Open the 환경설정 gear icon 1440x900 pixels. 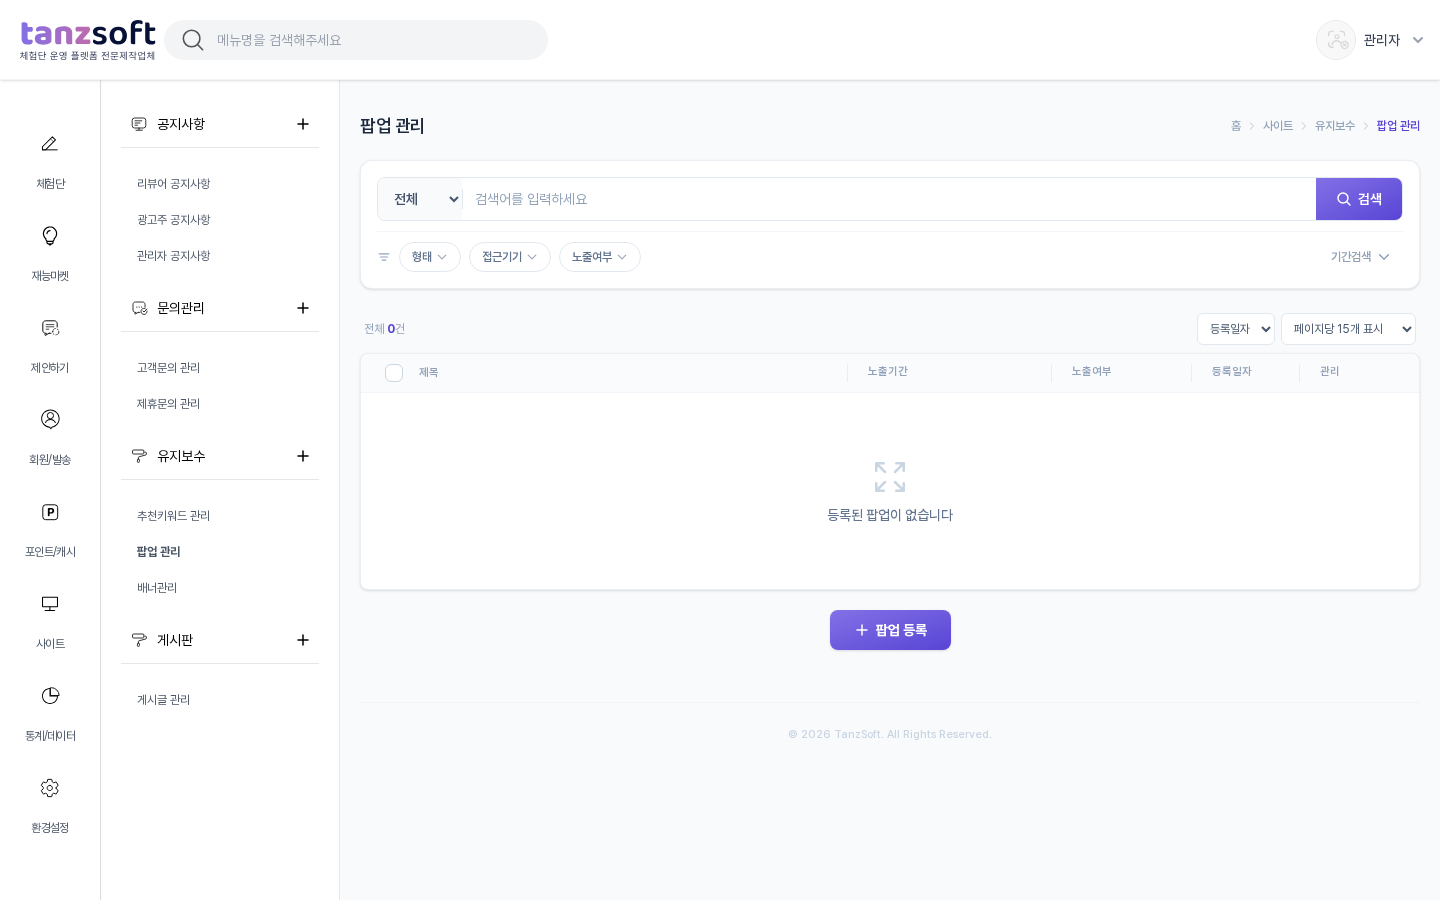[50, 788]
